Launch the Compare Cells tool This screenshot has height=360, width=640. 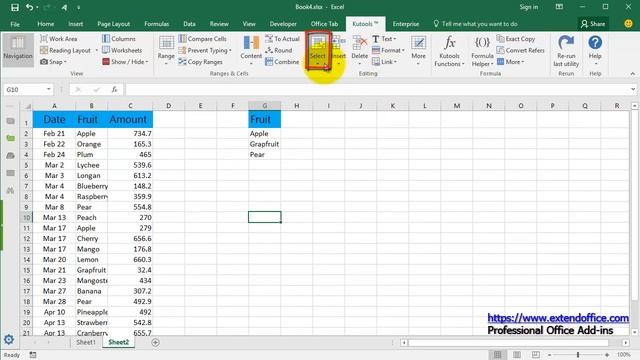coord(202,39)
